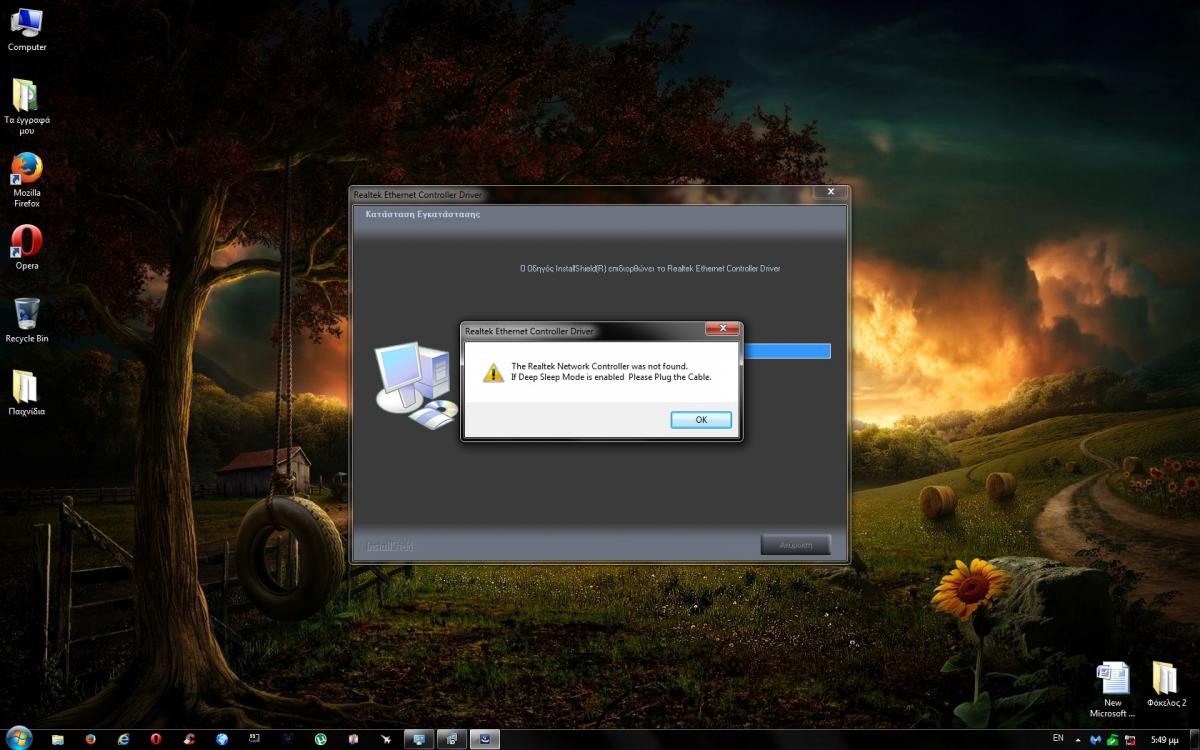The width and height of the screenshot is (1200, 750).
Task: Open the Windows Start menu
Action: tap(19, 738)
